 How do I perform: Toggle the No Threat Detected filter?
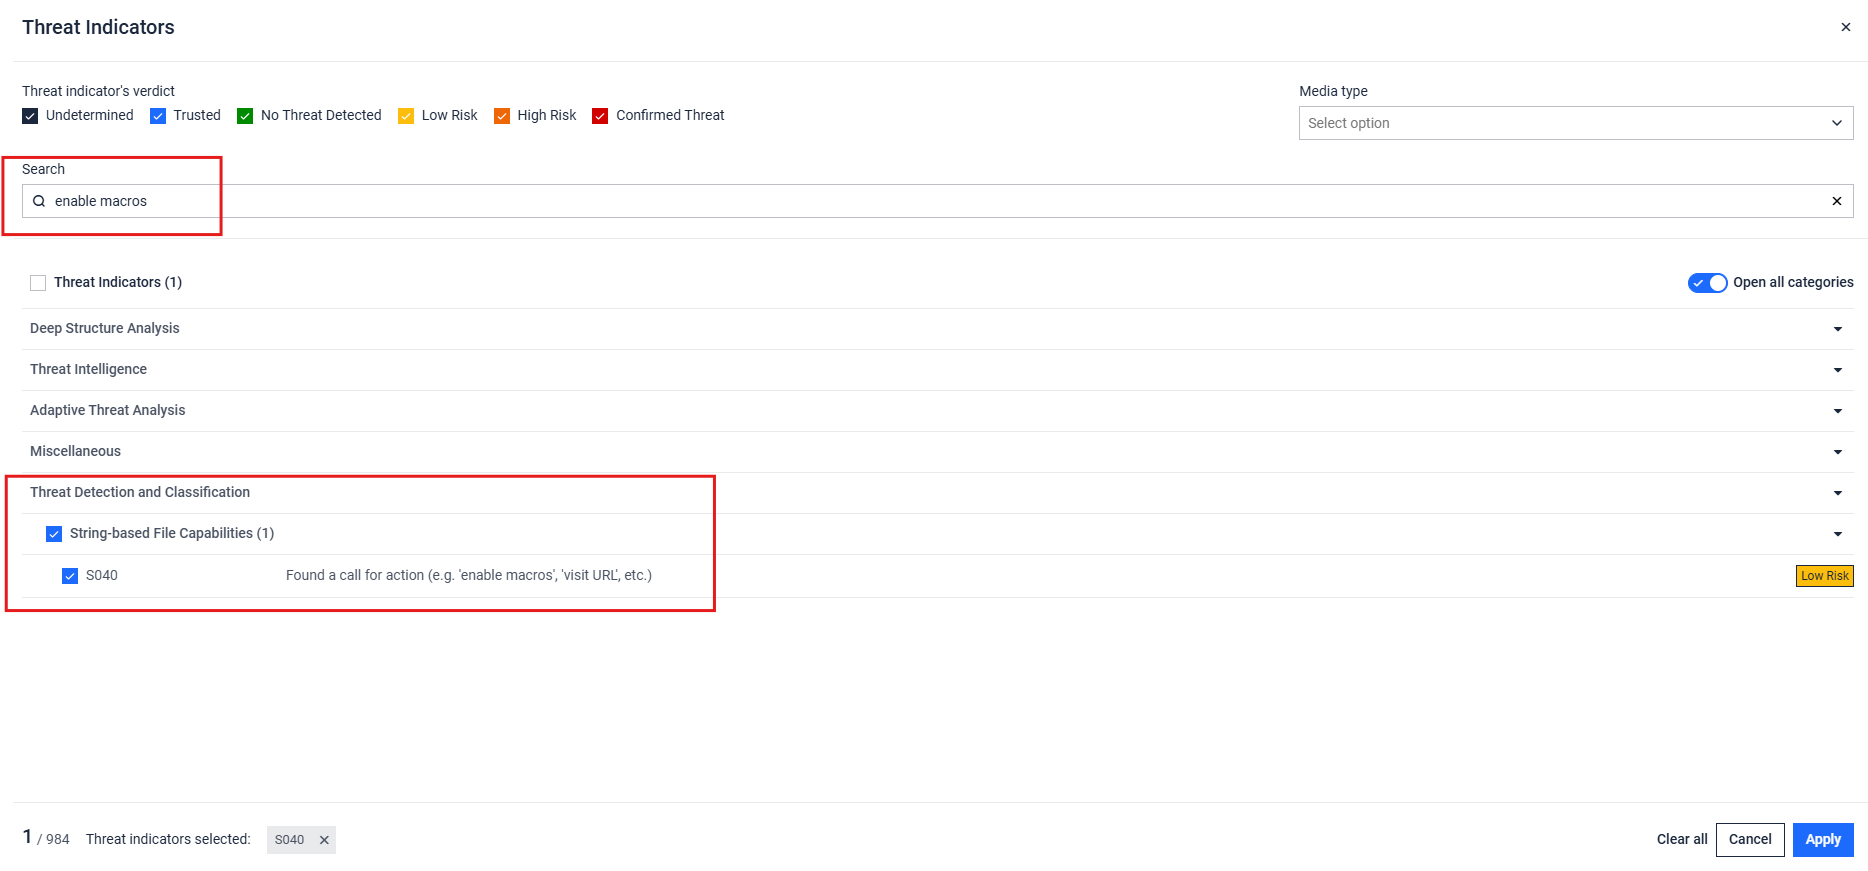click(245, 116)
